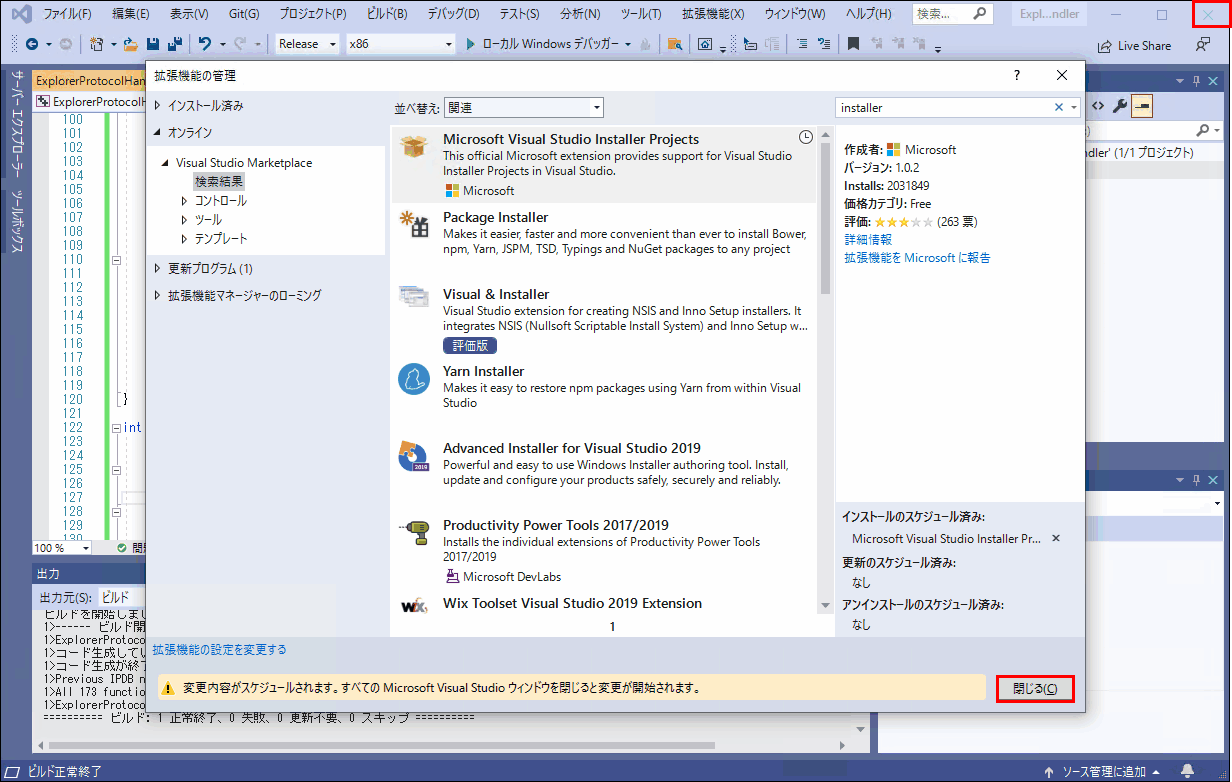Open the Git(G) menu
The width and height of the screenshot is (1232, 782).
[243, 14]
